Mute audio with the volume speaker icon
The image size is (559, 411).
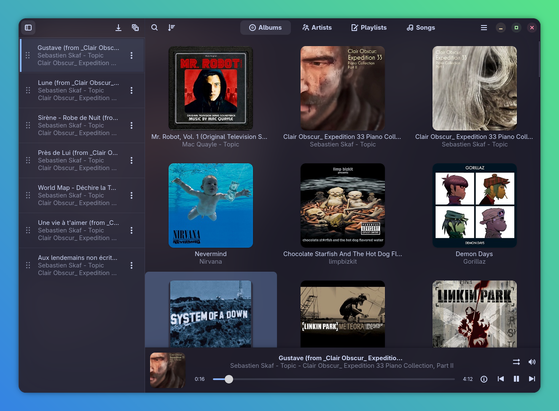coord(532,362)
